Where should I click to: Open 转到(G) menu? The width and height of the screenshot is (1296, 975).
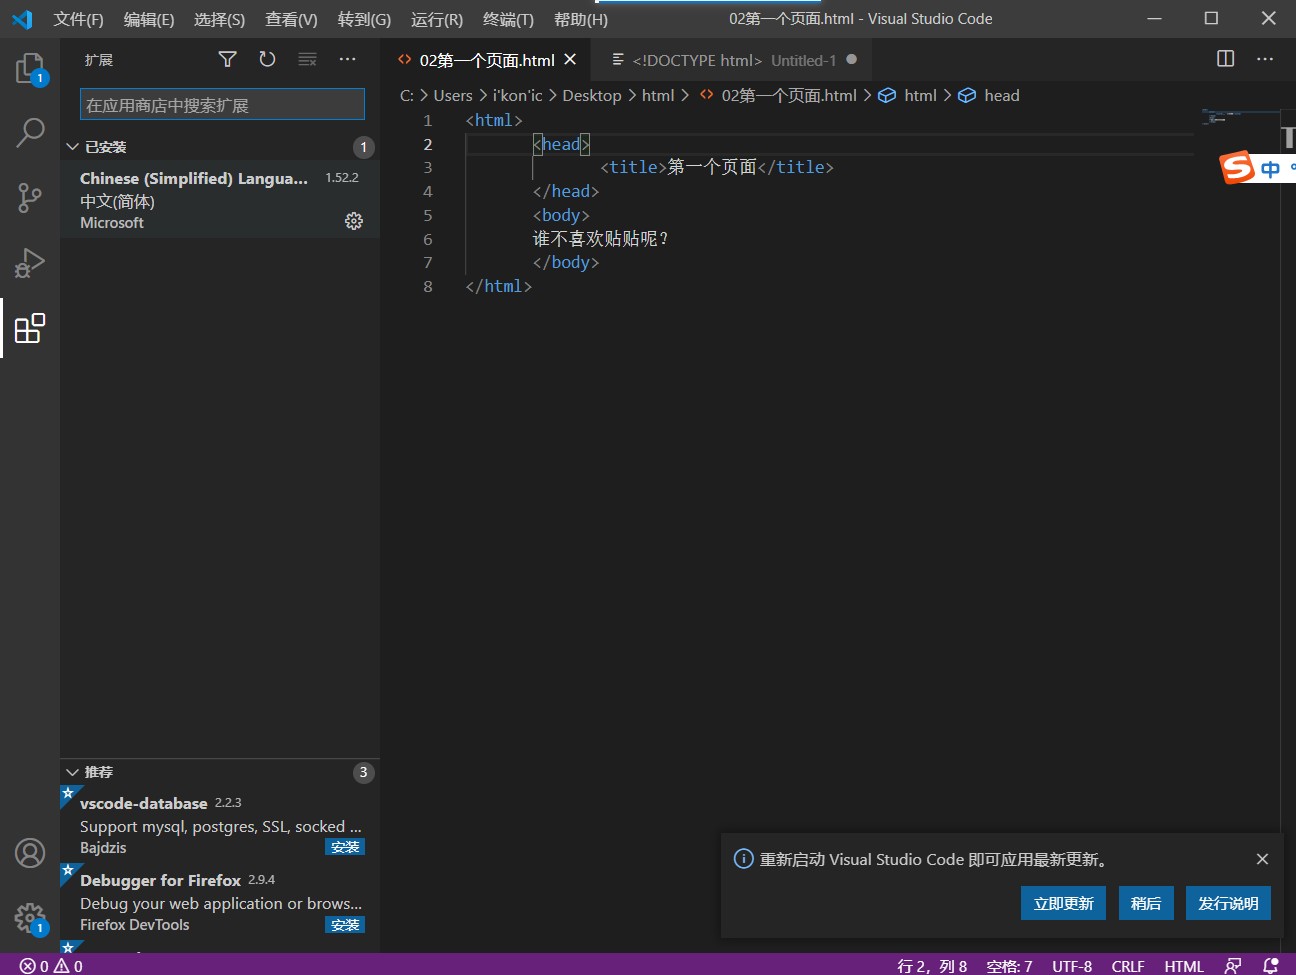pos(364,19)
